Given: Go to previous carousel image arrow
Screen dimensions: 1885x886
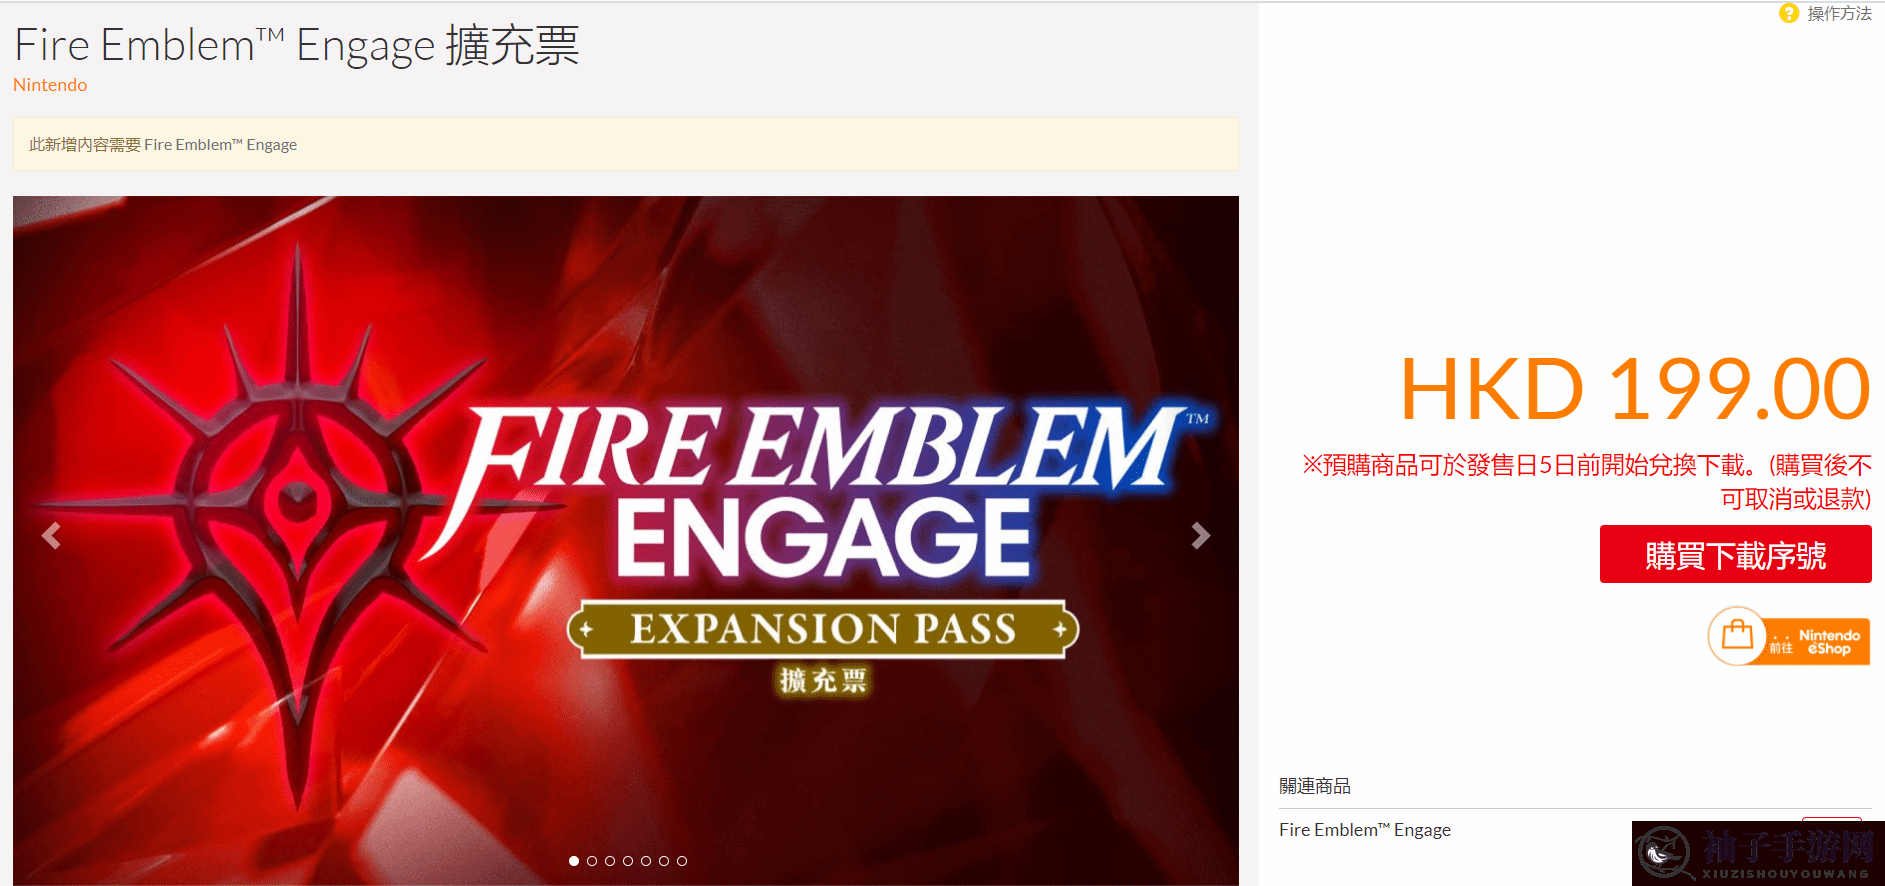Looking at the screenshot, I should tap(51, 536).
